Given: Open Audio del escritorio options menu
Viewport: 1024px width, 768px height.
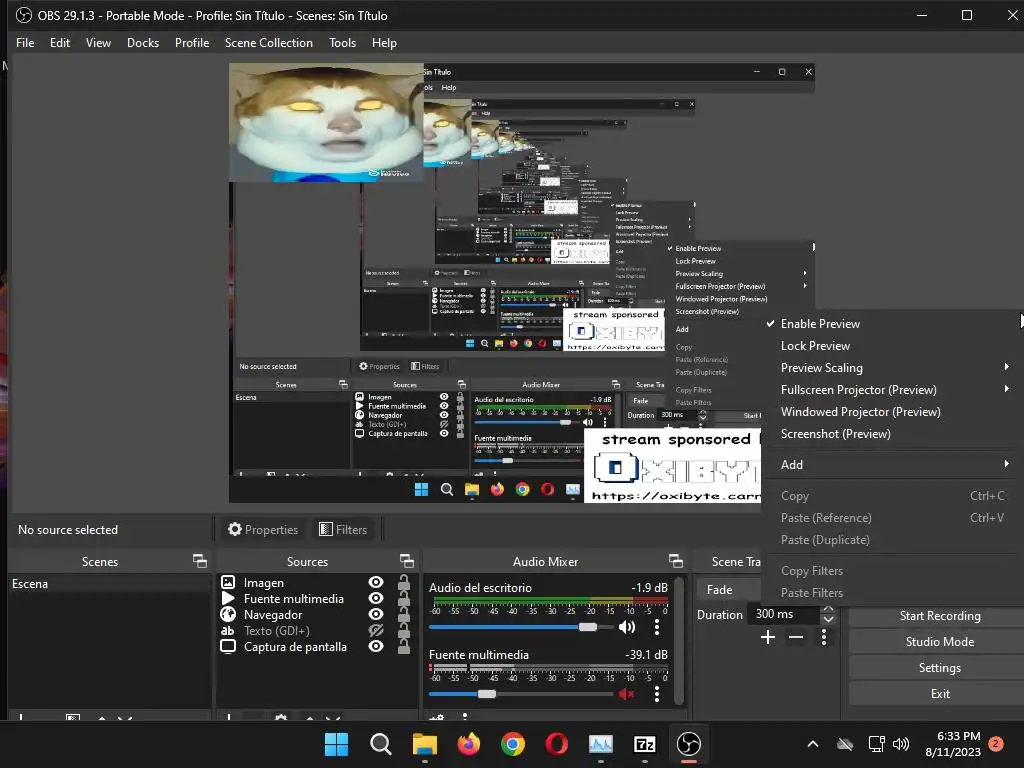Looking at the screenshot, I should coord(657,627).
